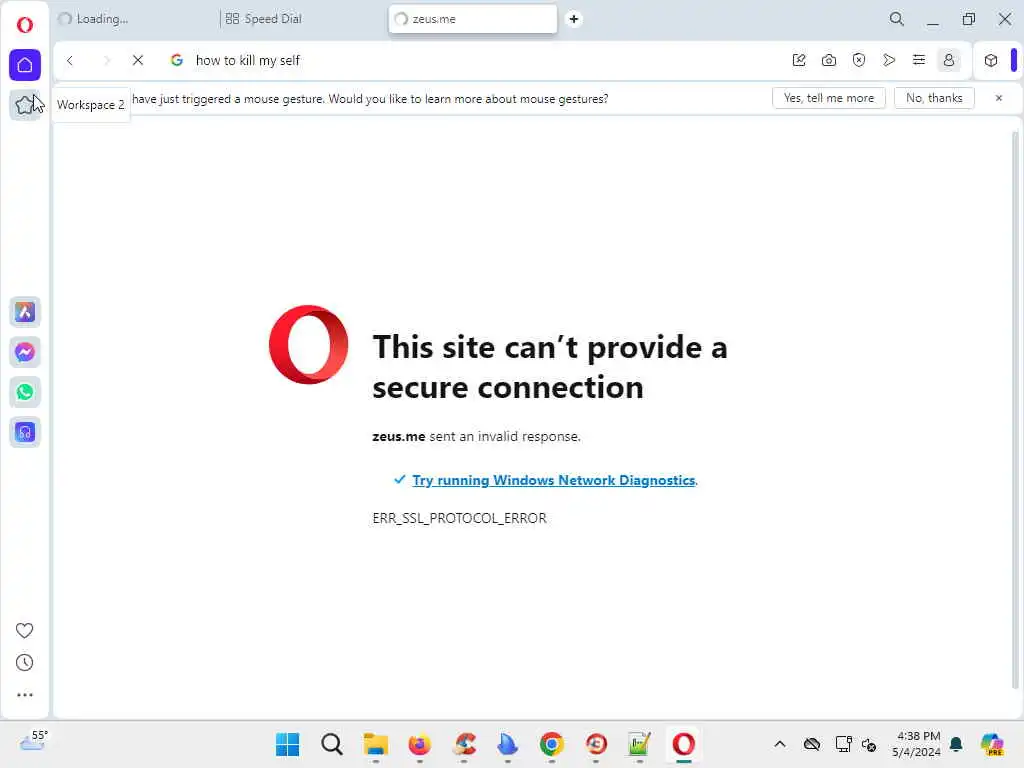Screen dimensions: 1024x768
Task: Add a new tab with plus button
Action: click(573, 19)
